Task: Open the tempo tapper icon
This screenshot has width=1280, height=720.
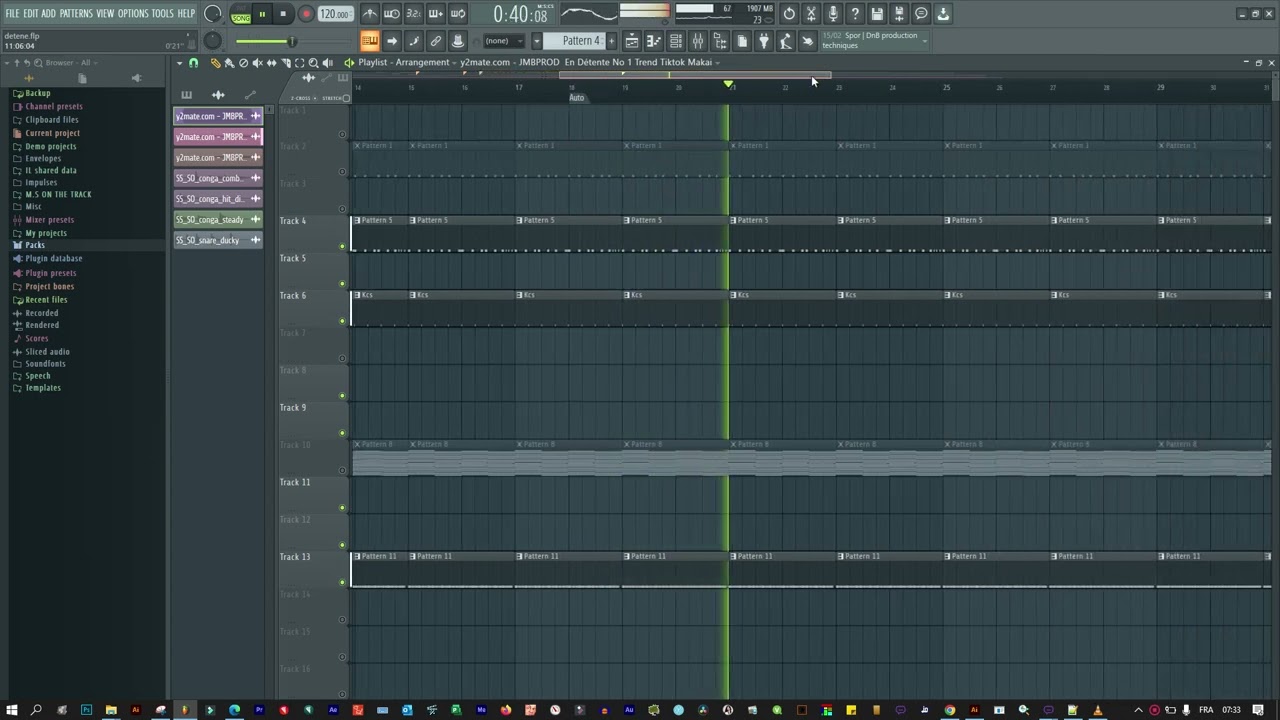Action: [x=786, y=41]
